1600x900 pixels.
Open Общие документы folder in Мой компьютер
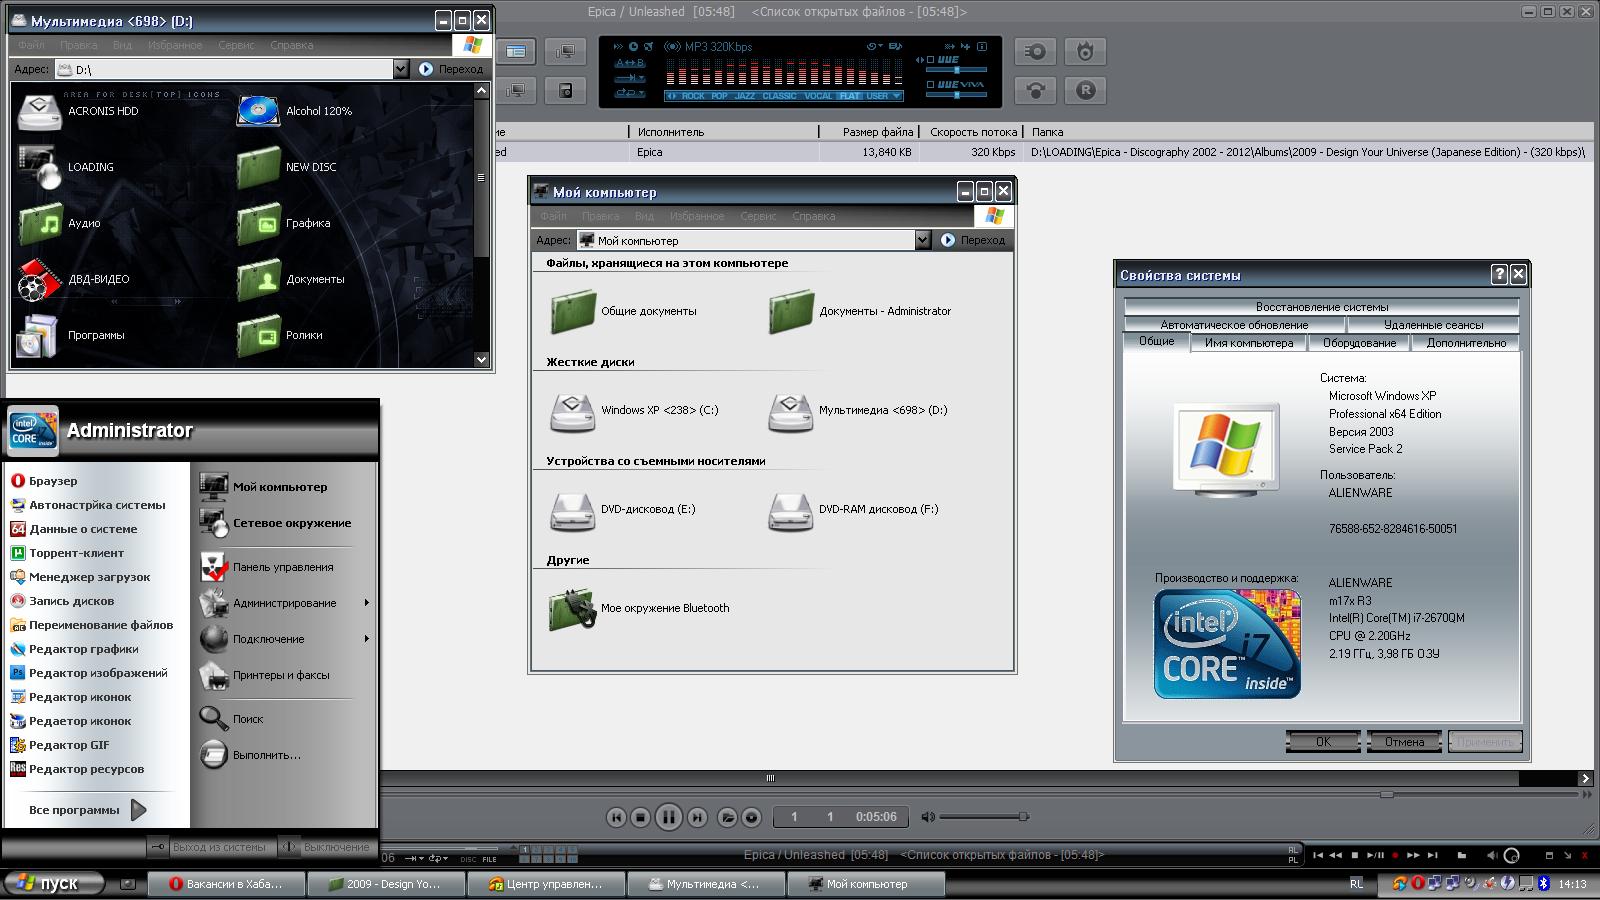573,311
